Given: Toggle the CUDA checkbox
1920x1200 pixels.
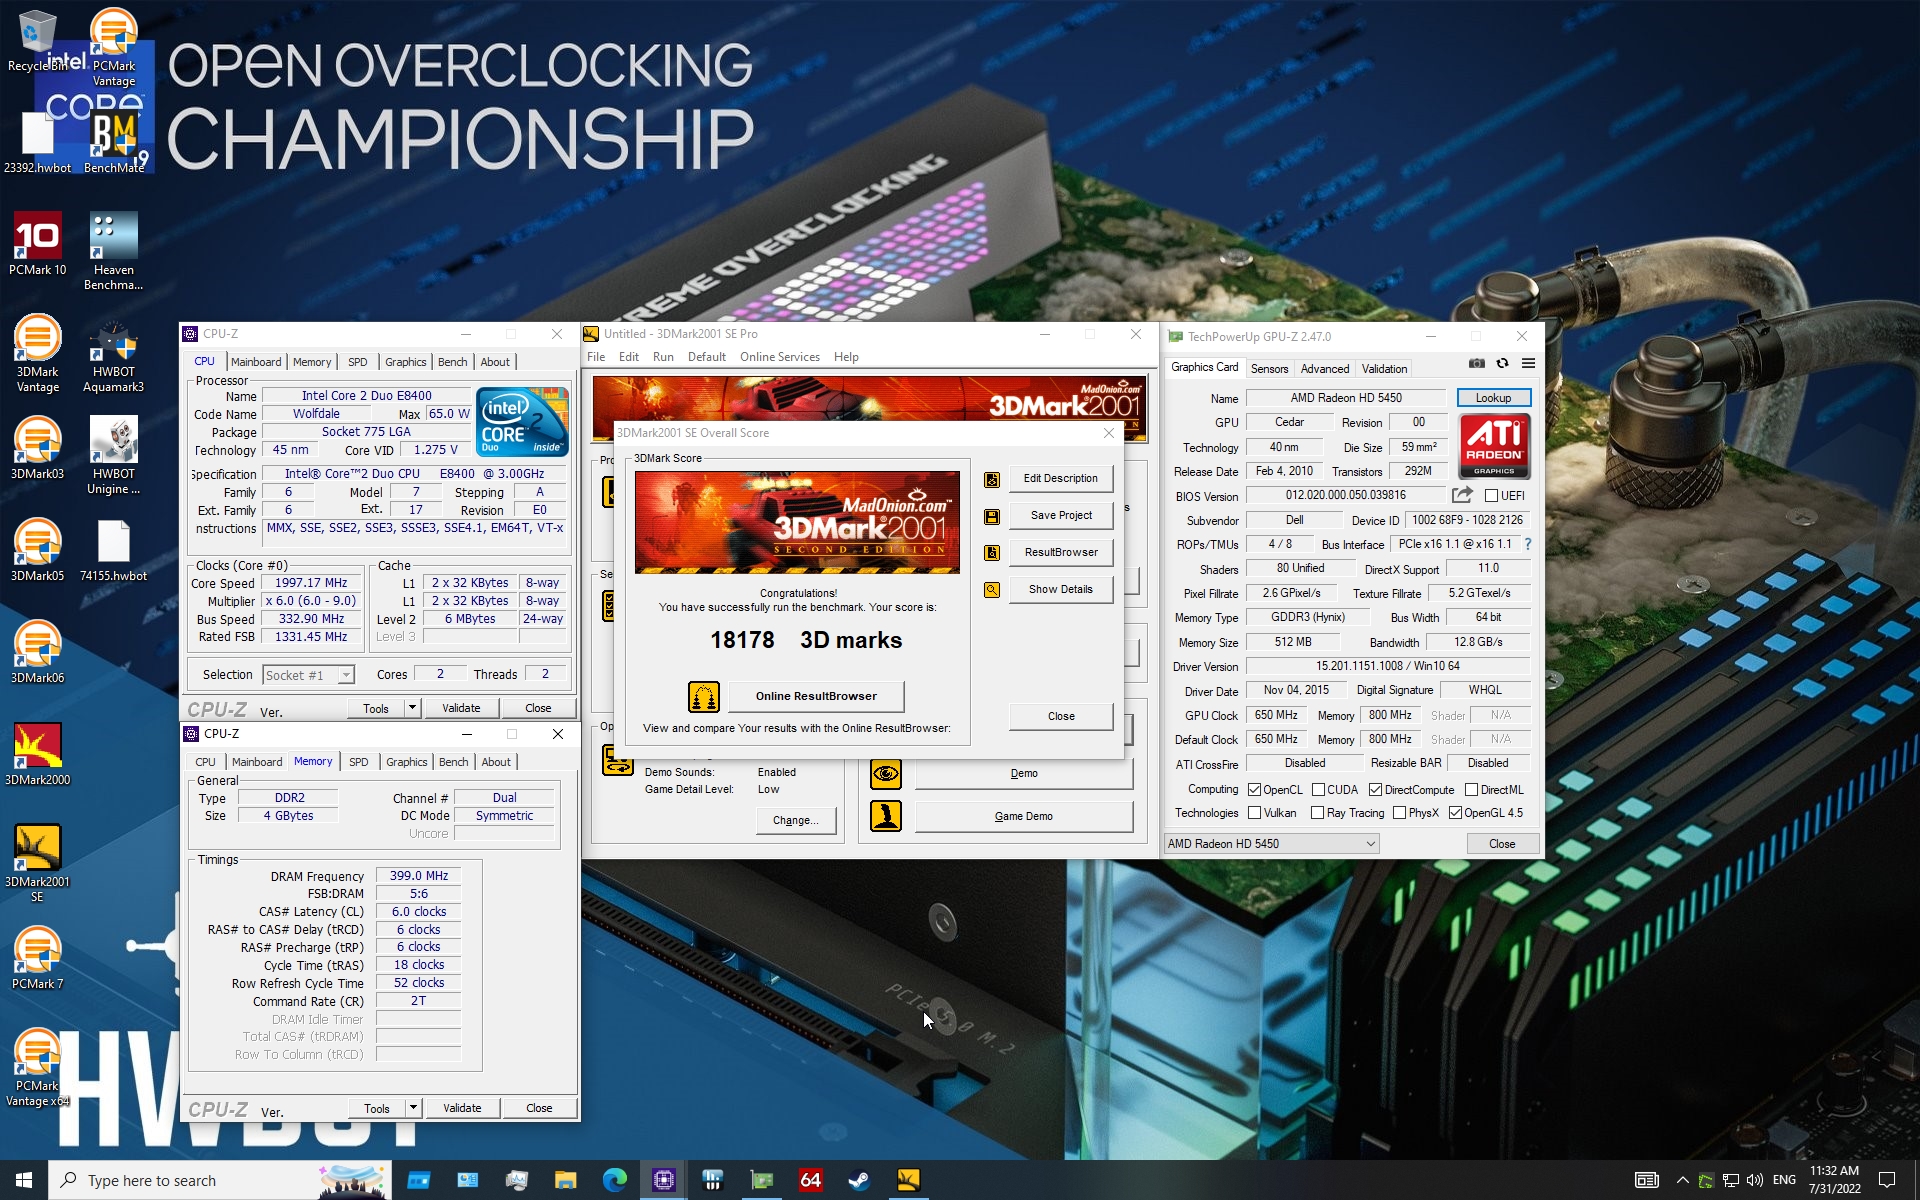Looking at the screenshot, I should [x=1318, y=790].
